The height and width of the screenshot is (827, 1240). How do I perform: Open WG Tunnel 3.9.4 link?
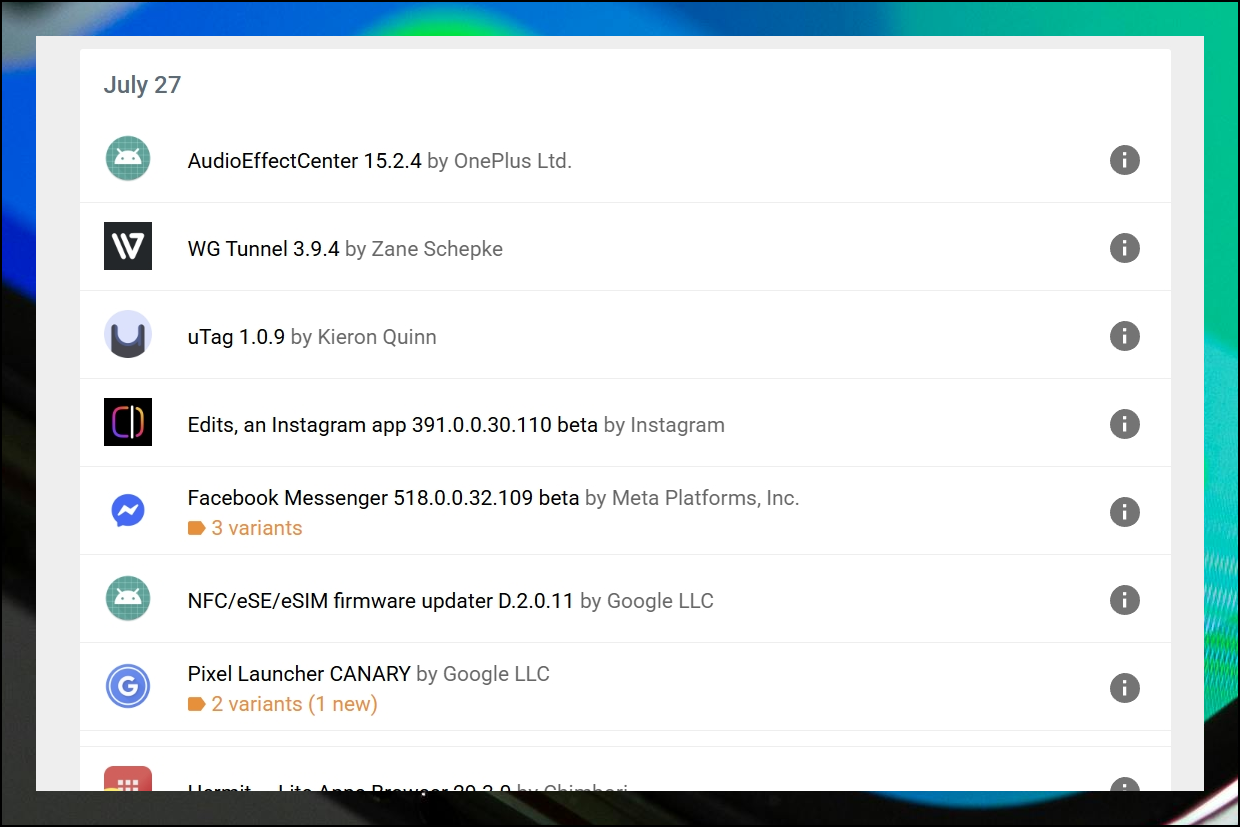coord(263,248)
